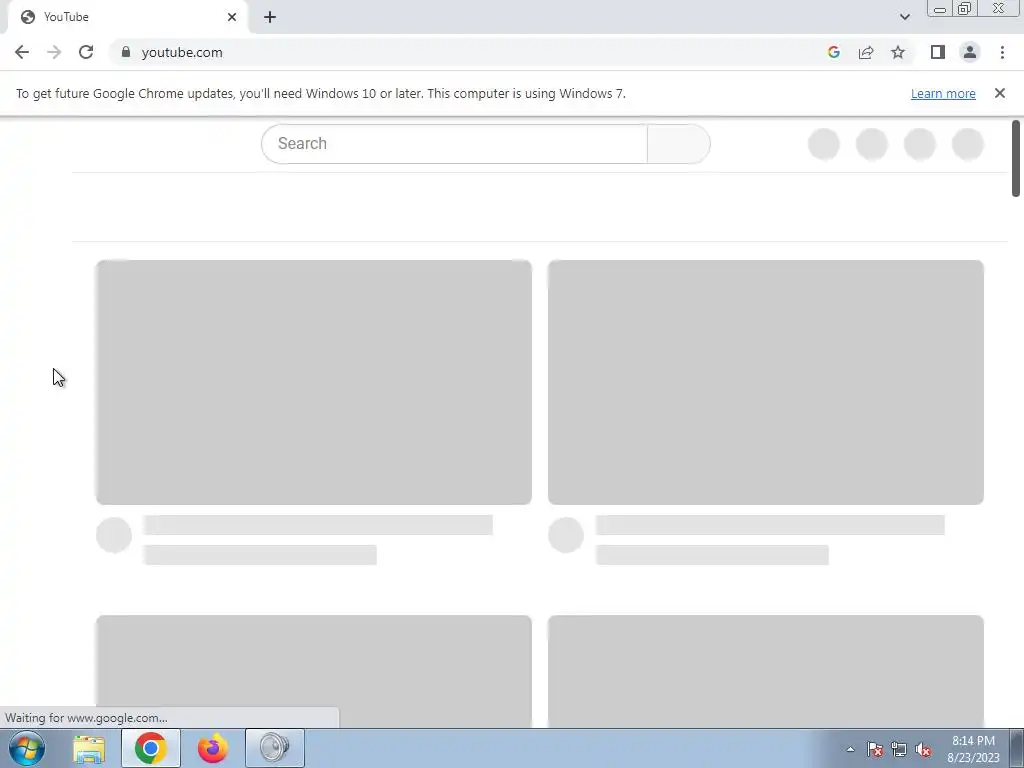Reload the YouTube page
Screen dimensions: 1024x768
coord(86,52)
